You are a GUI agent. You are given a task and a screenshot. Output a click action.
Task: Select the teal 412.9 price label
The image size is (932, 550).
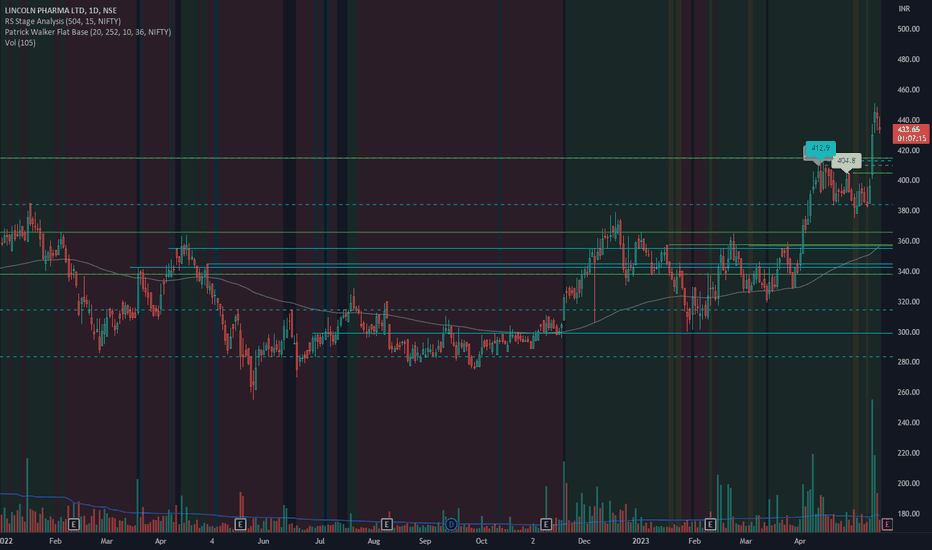(821, 148)
